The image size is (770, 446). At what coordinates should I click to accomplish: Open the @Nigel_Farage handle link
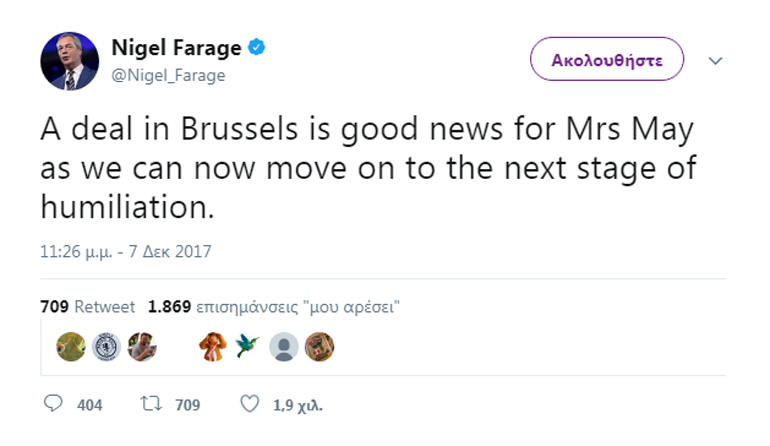(x=168, y=75)
